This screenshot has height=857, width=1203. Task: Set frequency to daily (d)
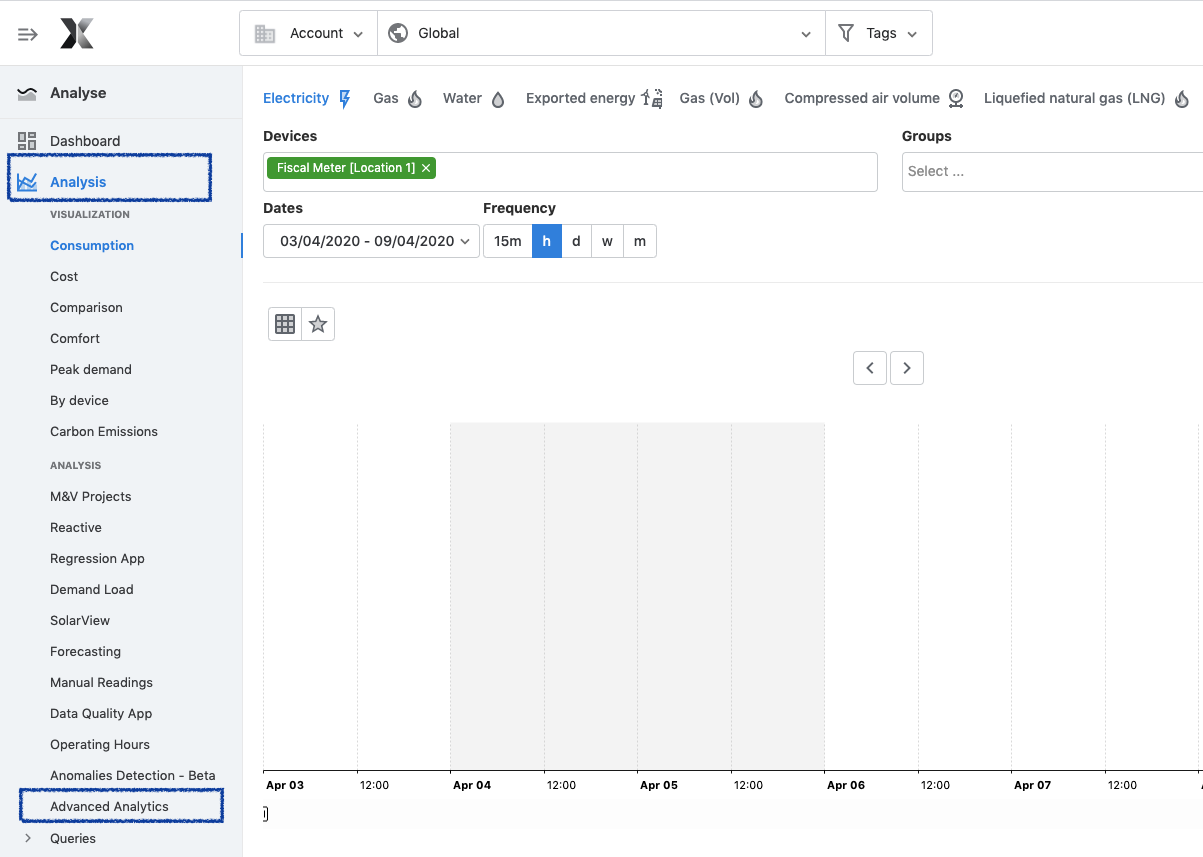tap(576, 241)
